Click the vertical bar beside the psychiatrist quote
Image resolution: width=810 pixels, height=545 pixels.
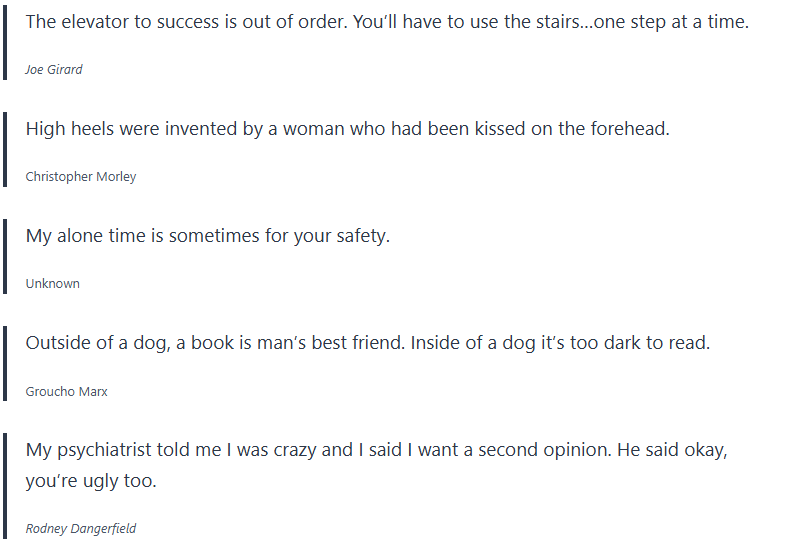coord(5,487)
